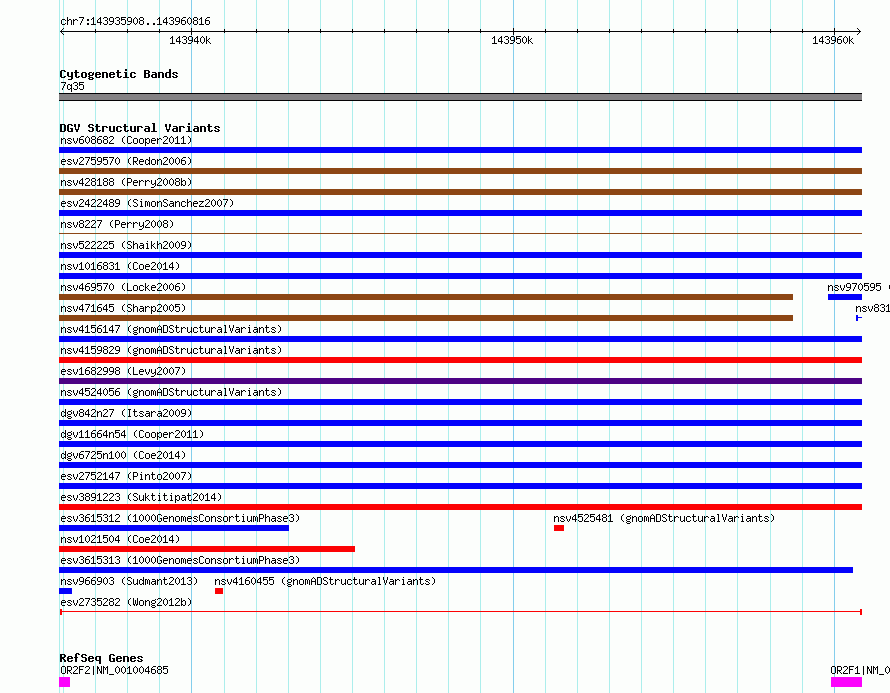Click the esv1682998 (Levy2007) label
This screenshot has width=890, height=693.
point(123,371)
